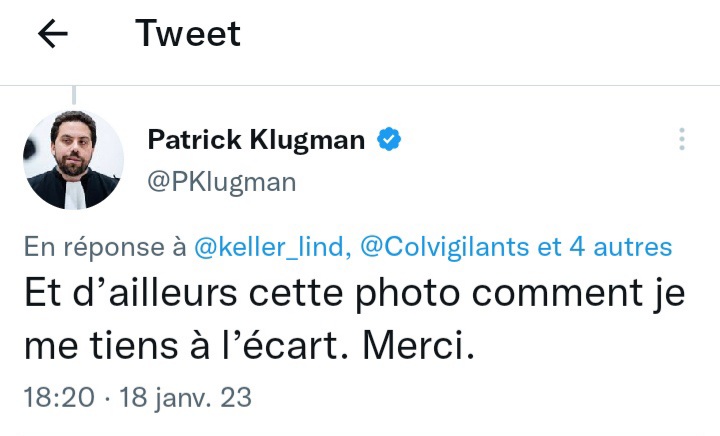Open the @PKlugman handle

pyautogui.click(x=222, y=181)
